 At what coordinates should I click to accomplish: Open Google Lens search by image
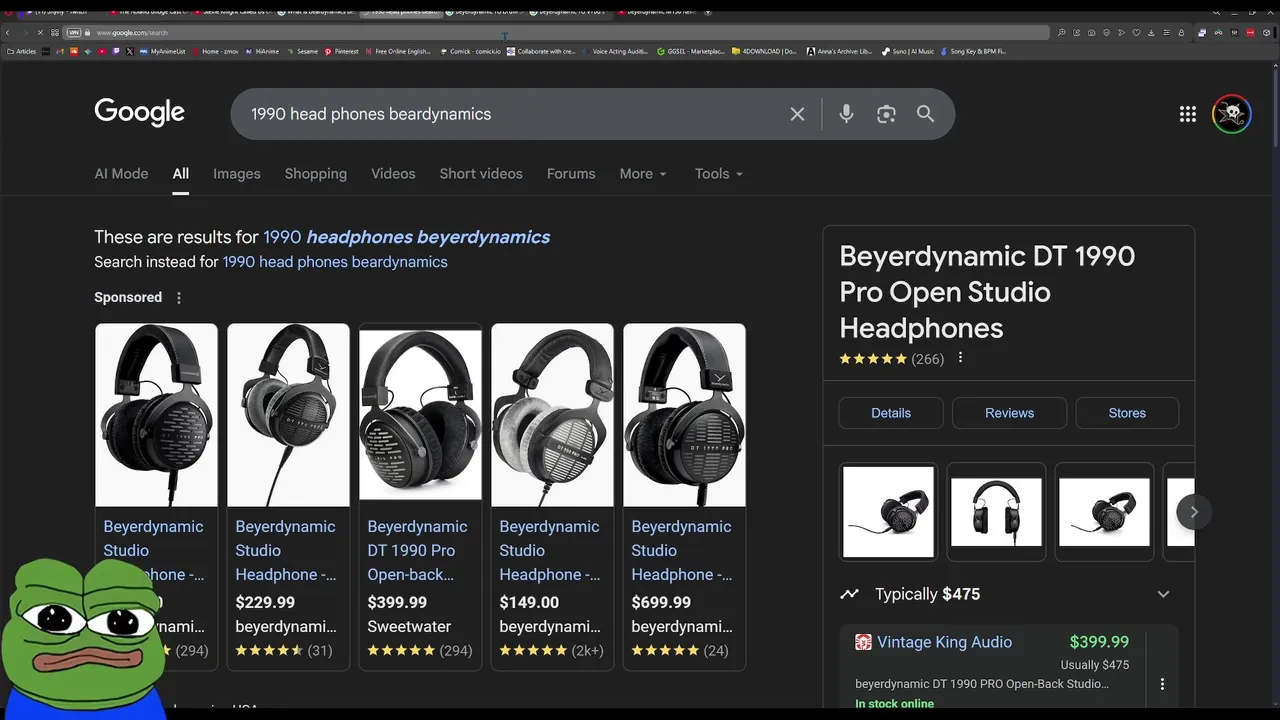pyautogui.click(x=886, y=114)
